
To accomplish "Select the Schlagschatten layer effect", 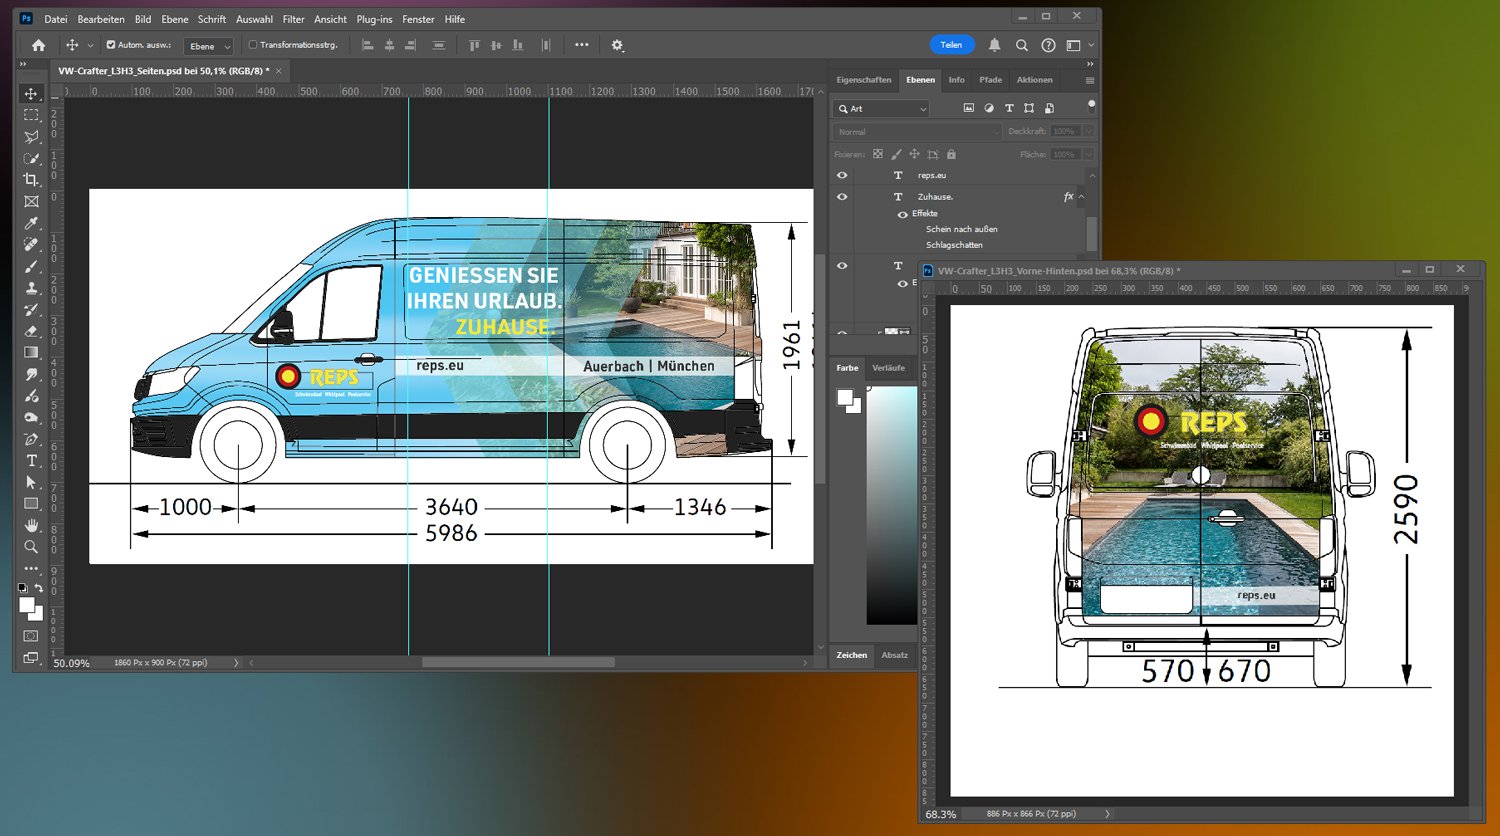I will point(954,245).
